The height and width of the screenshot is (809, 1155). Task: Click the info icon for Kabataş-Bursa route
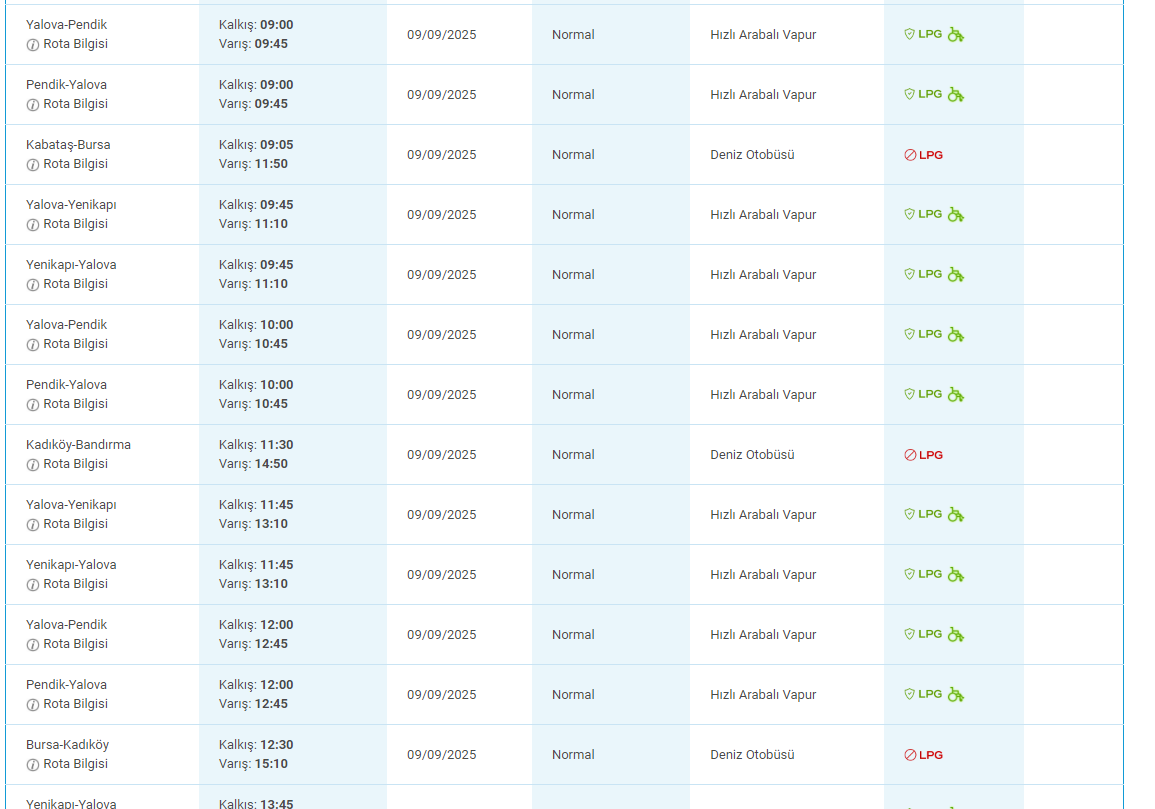(x=33, y=164)
